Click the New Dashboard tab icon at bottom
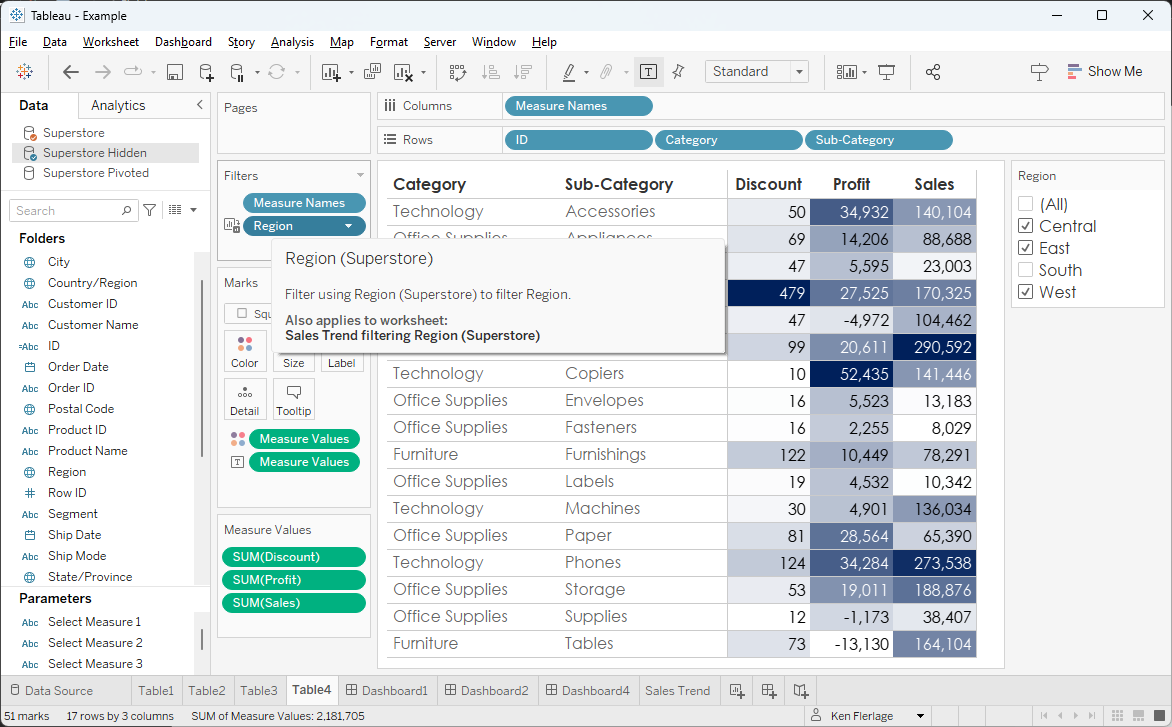 (769, 690)
